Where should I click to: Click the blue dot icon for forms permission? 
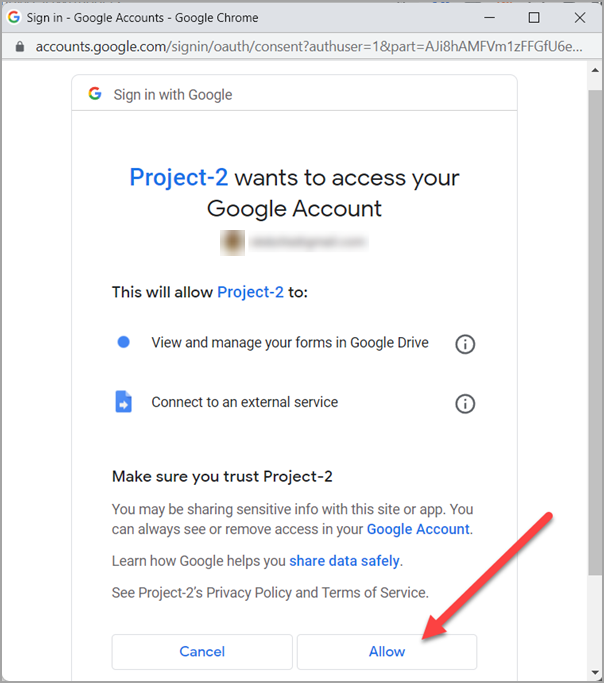pyautogui.click(x=124, y=342)
